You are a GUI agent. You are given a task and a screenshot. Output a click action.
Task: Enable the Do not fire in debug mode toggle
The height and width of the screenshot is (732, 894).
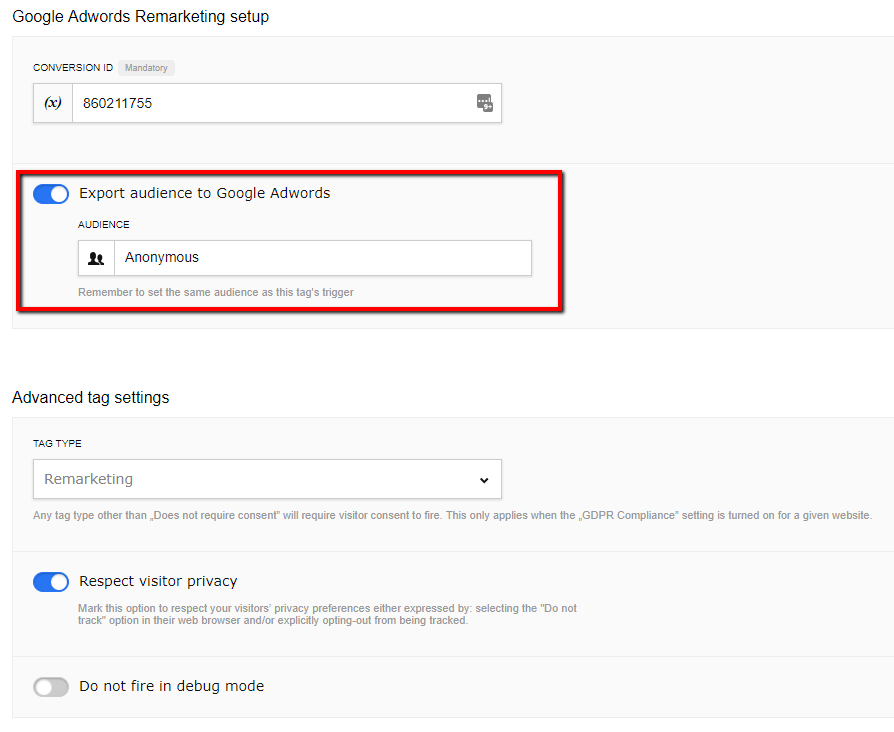pyautogui.click(x=51, y=687)
